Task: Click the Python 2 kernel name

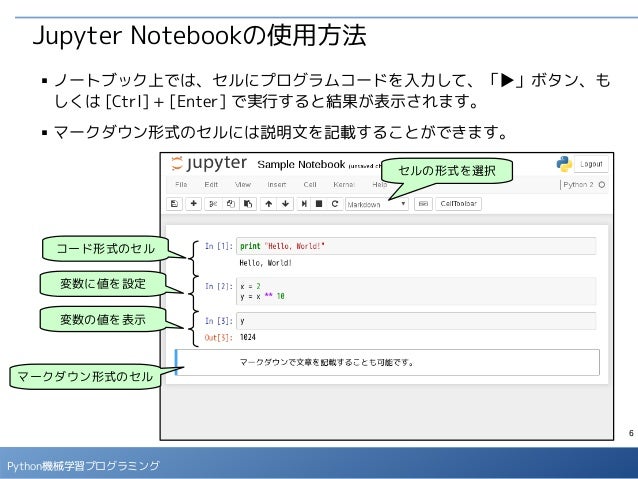Action: click(578, 185)
